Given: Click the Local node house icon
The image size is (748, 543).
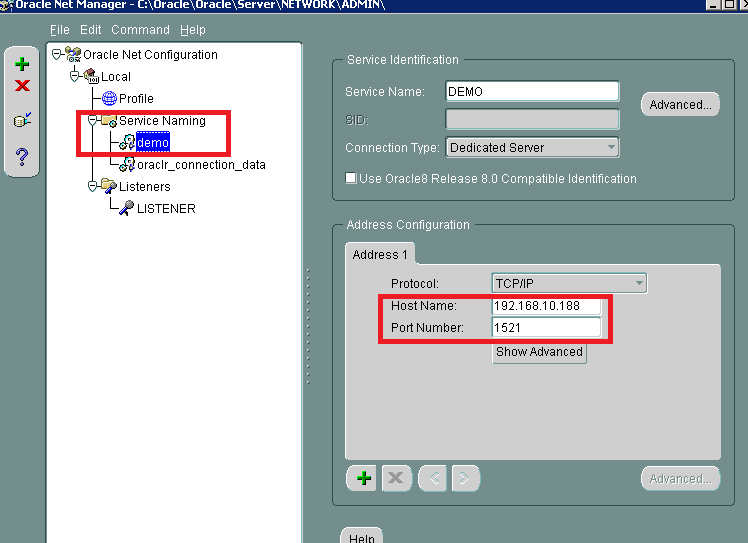Looking at the screenshot, I should 91,76.
